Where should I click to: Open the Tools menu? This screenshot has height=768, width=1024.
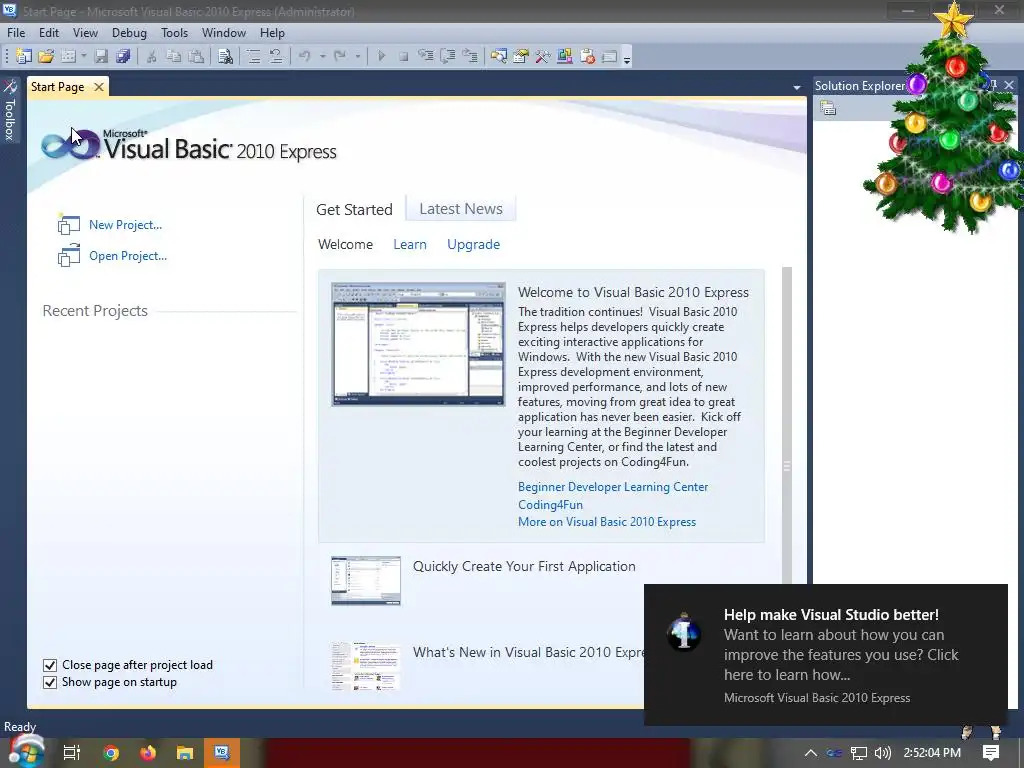pyautogui.click(x=174, y=33)
